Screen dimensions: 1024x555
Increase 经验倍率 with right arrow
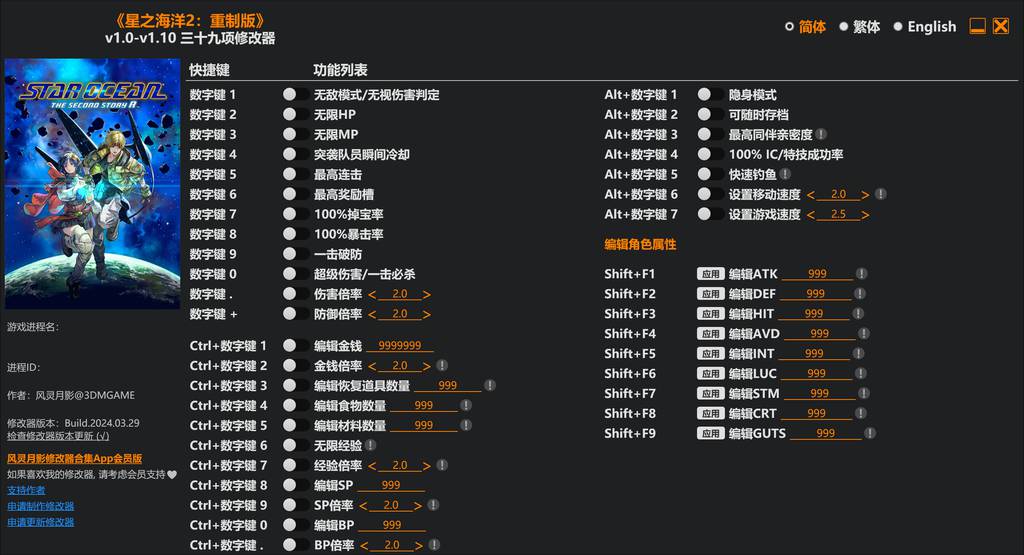point(426,466)
